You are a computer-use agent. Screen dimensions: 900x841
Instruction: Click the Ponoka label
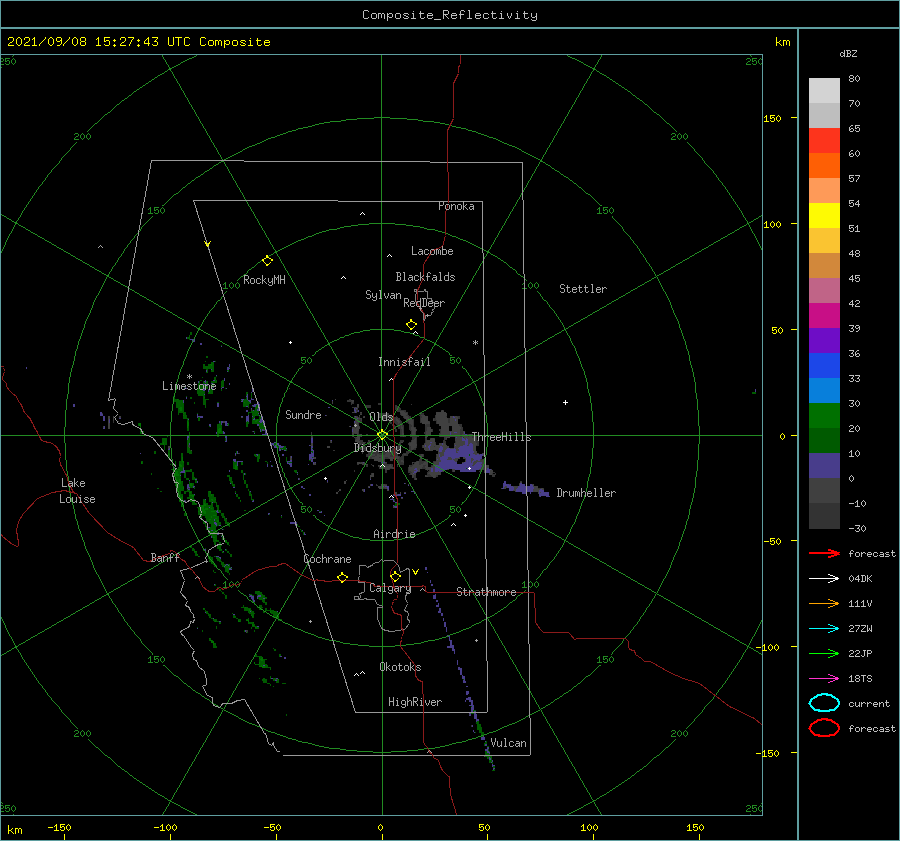(x=456, y=206)
